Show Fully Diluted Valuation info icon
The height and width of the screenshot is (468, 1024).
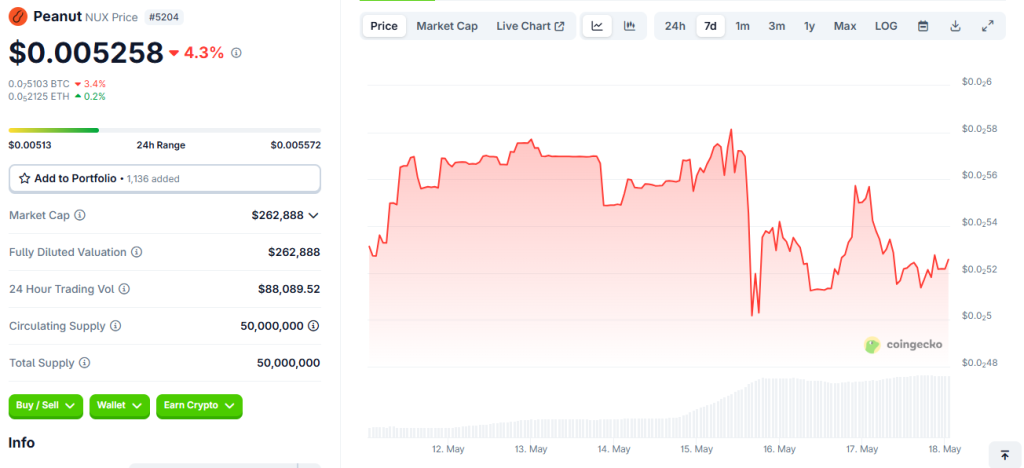click(x=136, y=252)
